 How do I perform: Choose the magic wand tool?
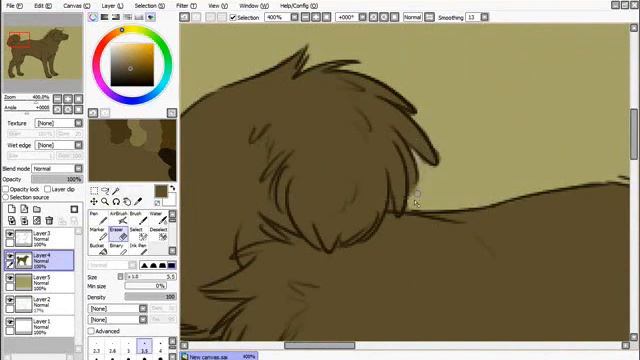click(116, 191)
